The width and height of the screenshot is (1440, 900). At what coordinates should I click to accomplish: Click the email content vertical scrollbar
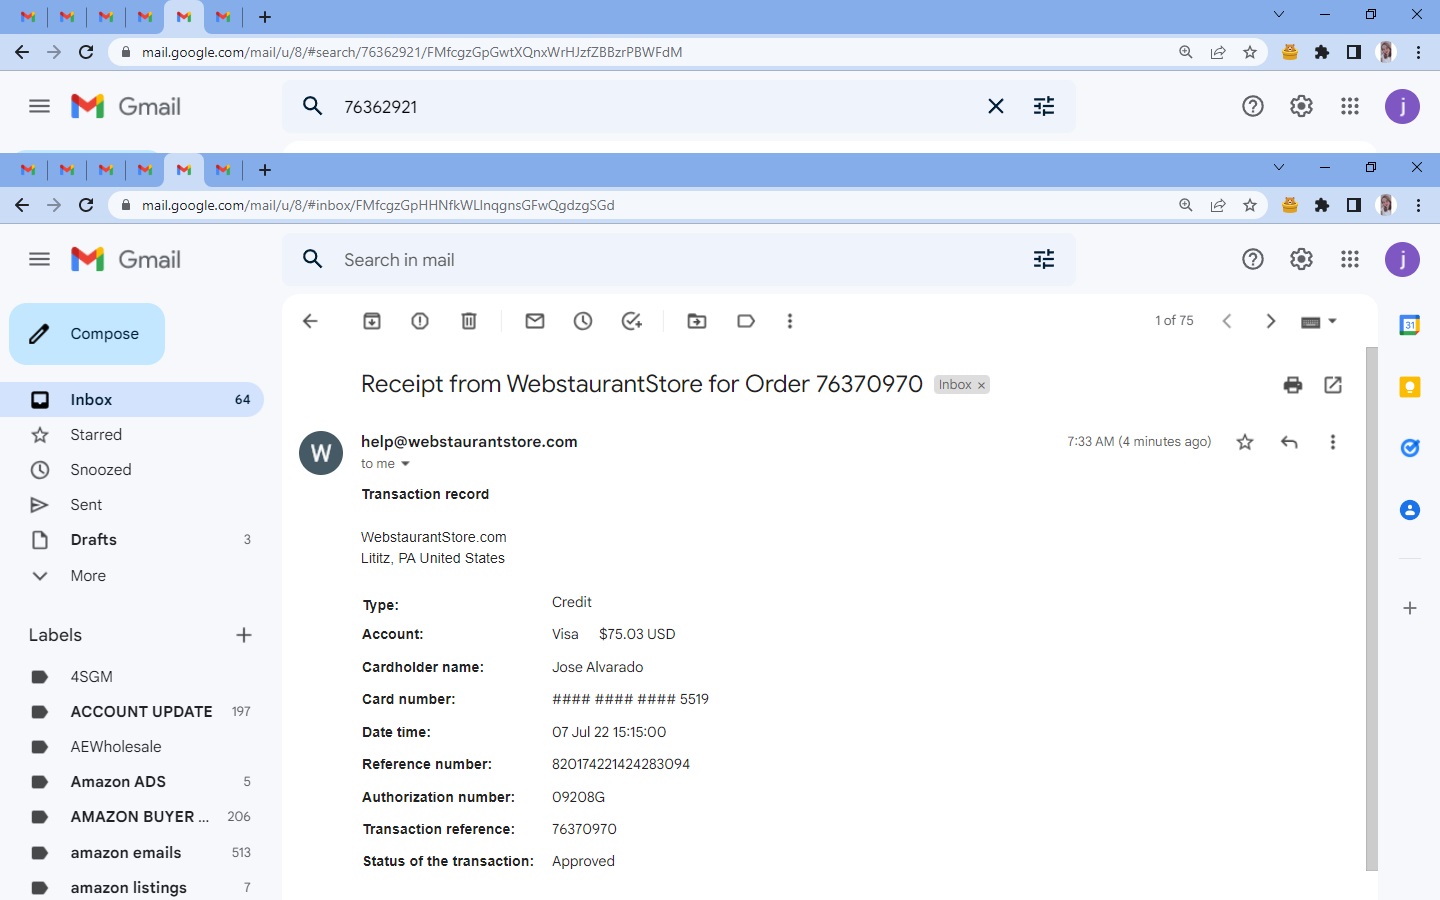click(1372, 608)
